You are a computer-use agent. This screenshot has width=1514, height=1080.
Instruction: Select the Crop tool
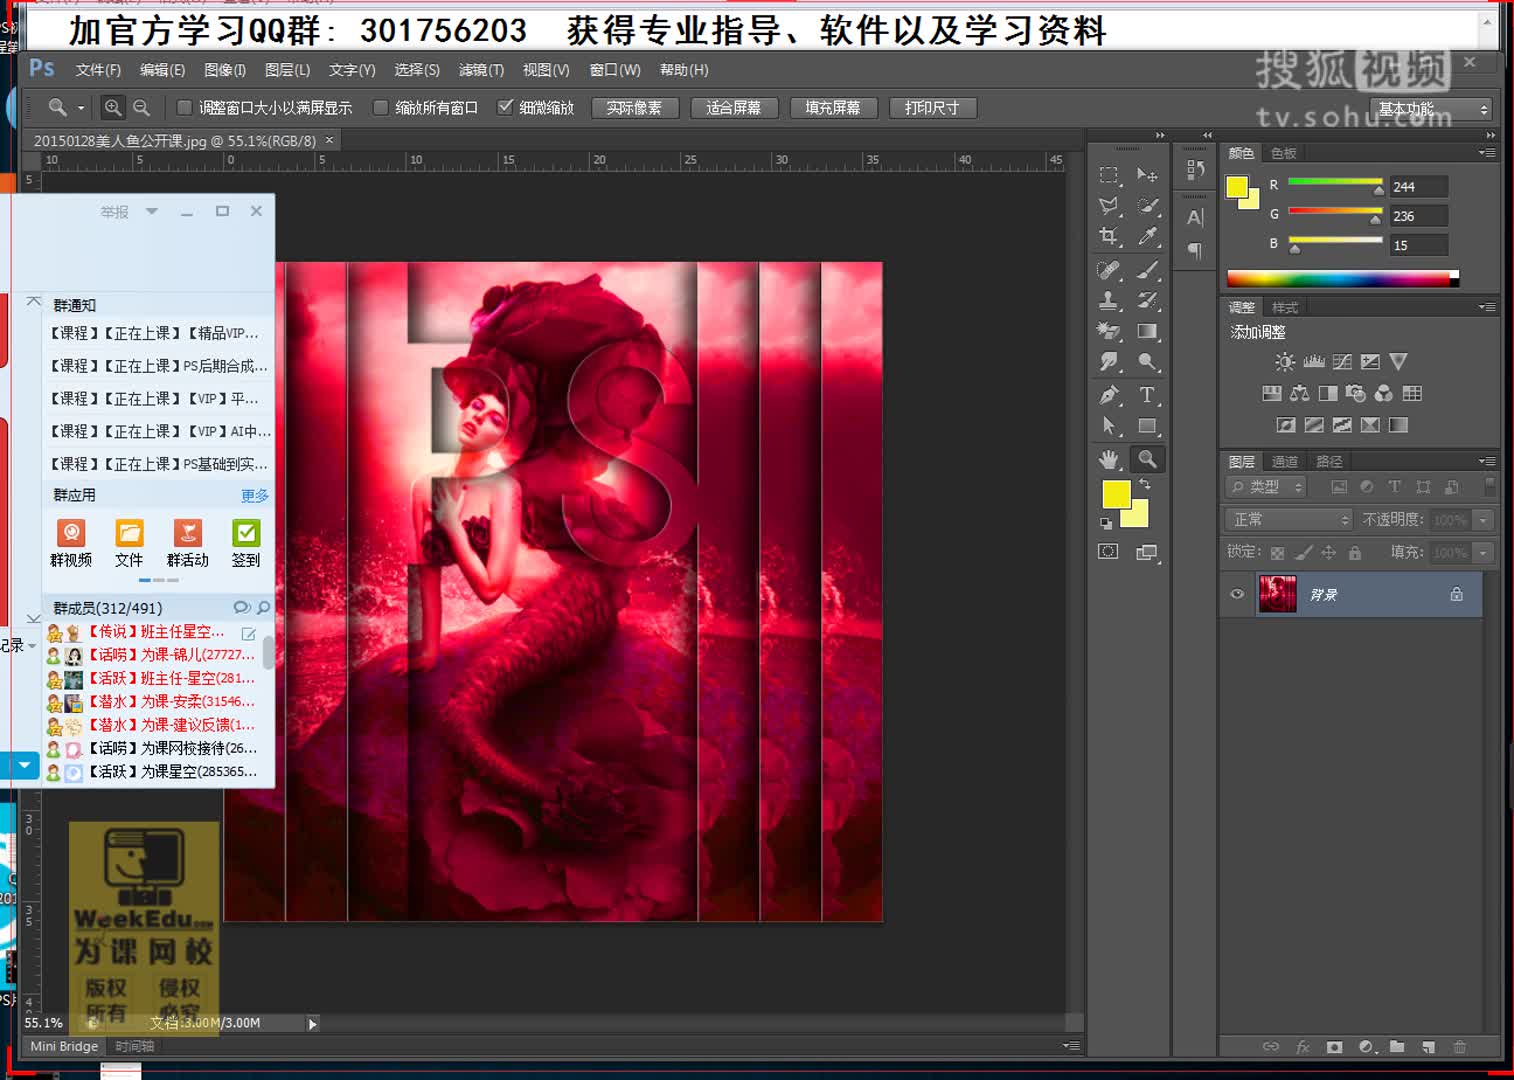pos(1108,236)
